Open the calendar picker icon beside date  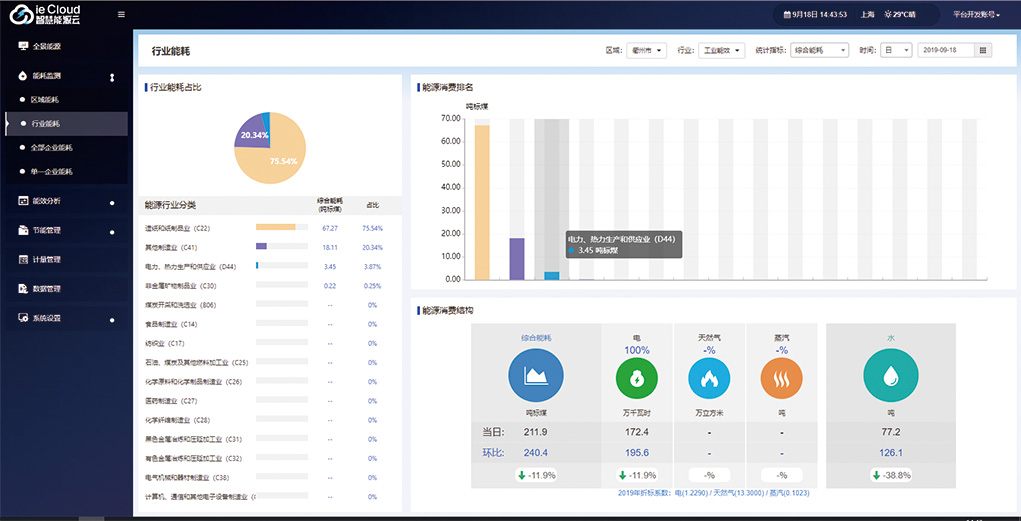point(983,50)
